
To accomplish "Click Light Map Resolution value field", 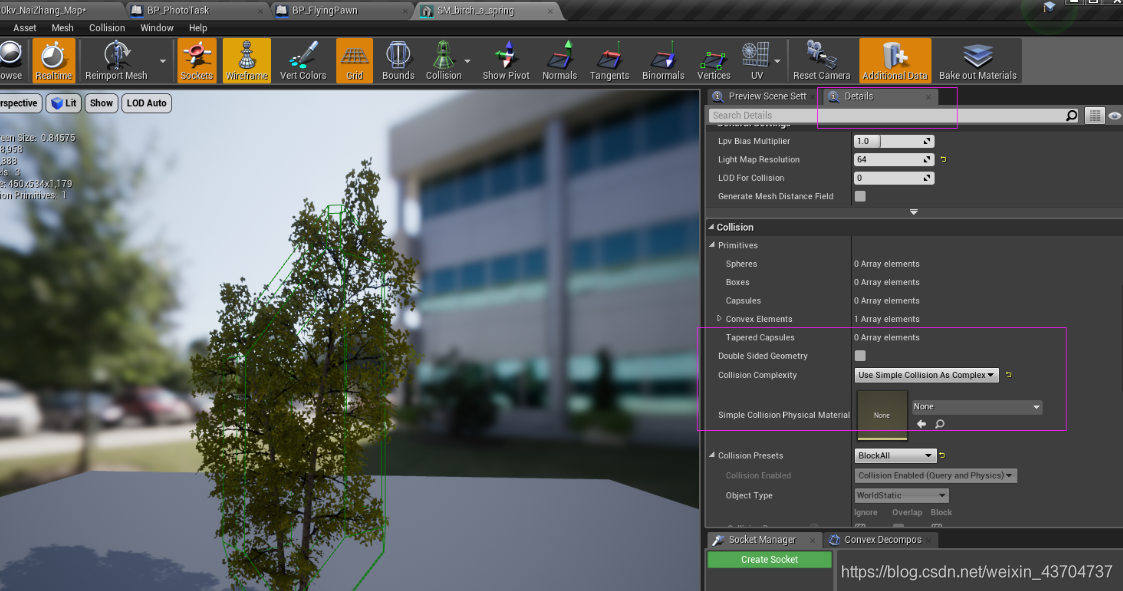I will (x=894, y=160).
